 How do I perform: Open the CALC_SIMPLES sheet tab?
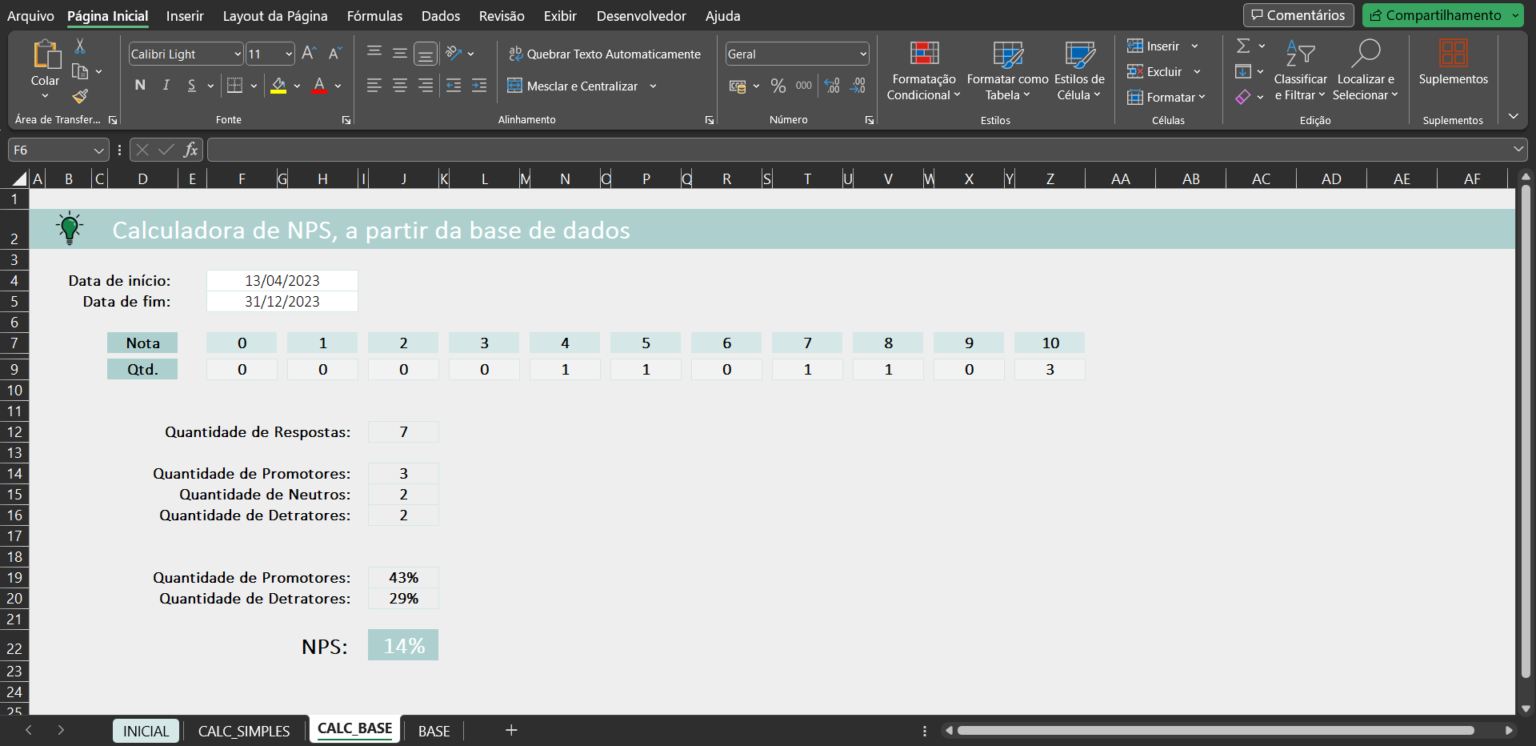(244, 730)
